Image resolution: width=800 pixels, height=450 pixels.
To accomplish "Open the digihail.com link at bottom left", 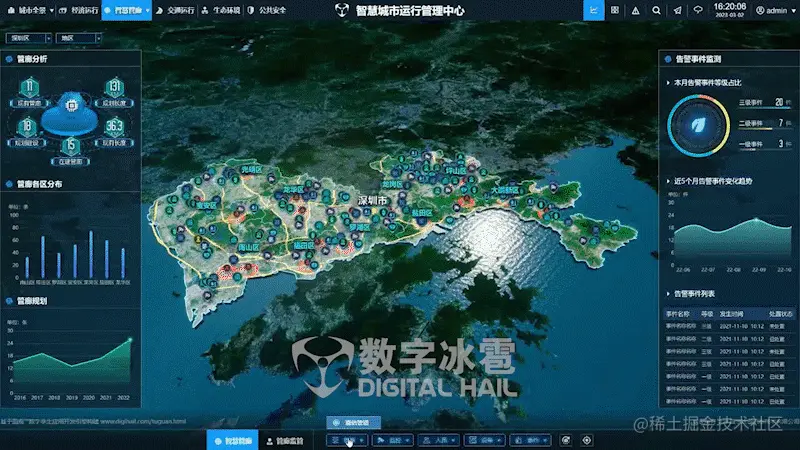I will pyautogui.click(x=143, y=421).
